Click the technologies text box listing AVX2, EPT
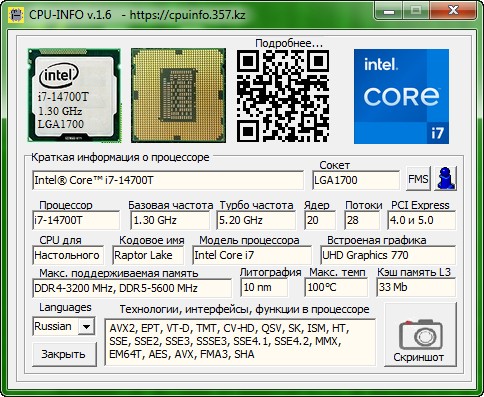 coord(240,342)
